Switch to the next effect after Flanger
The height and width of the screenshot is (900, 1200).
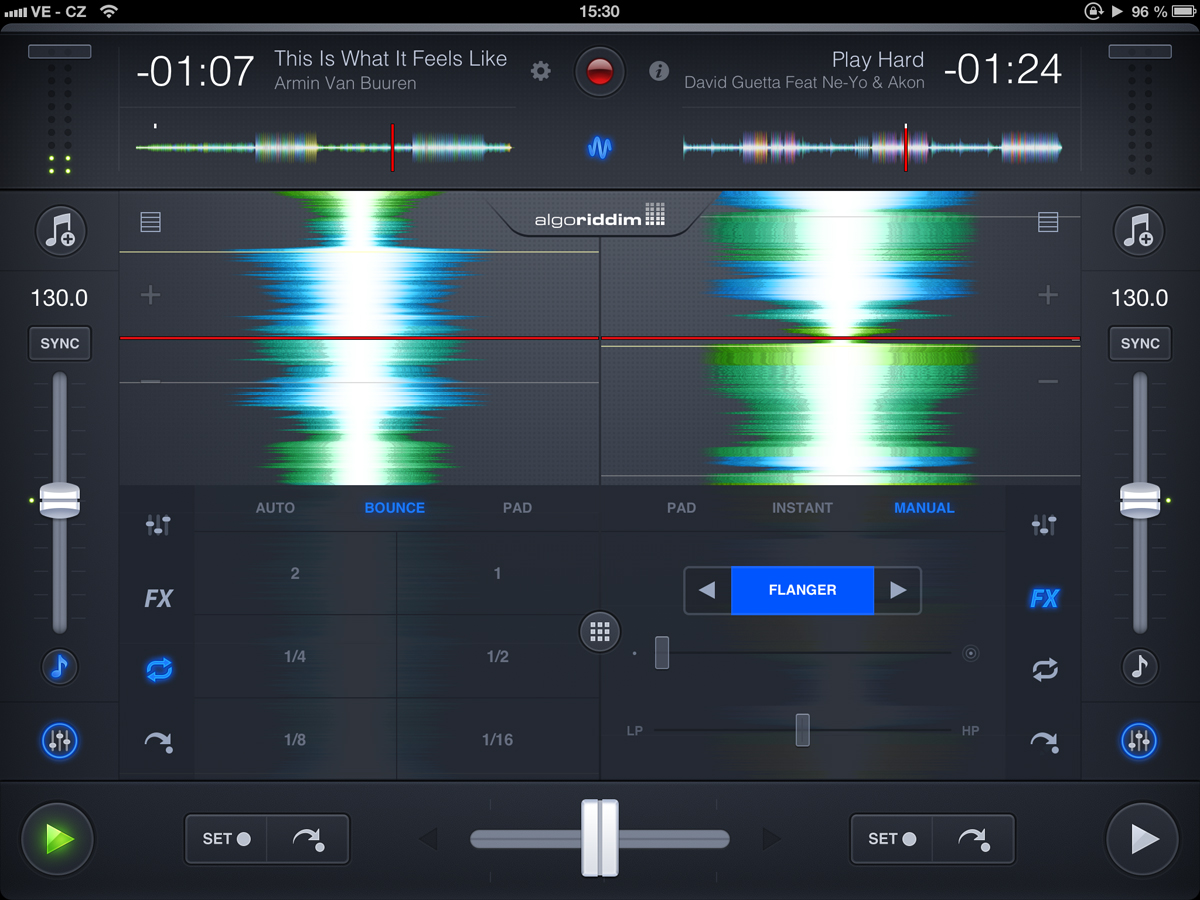tap(897, 590)
